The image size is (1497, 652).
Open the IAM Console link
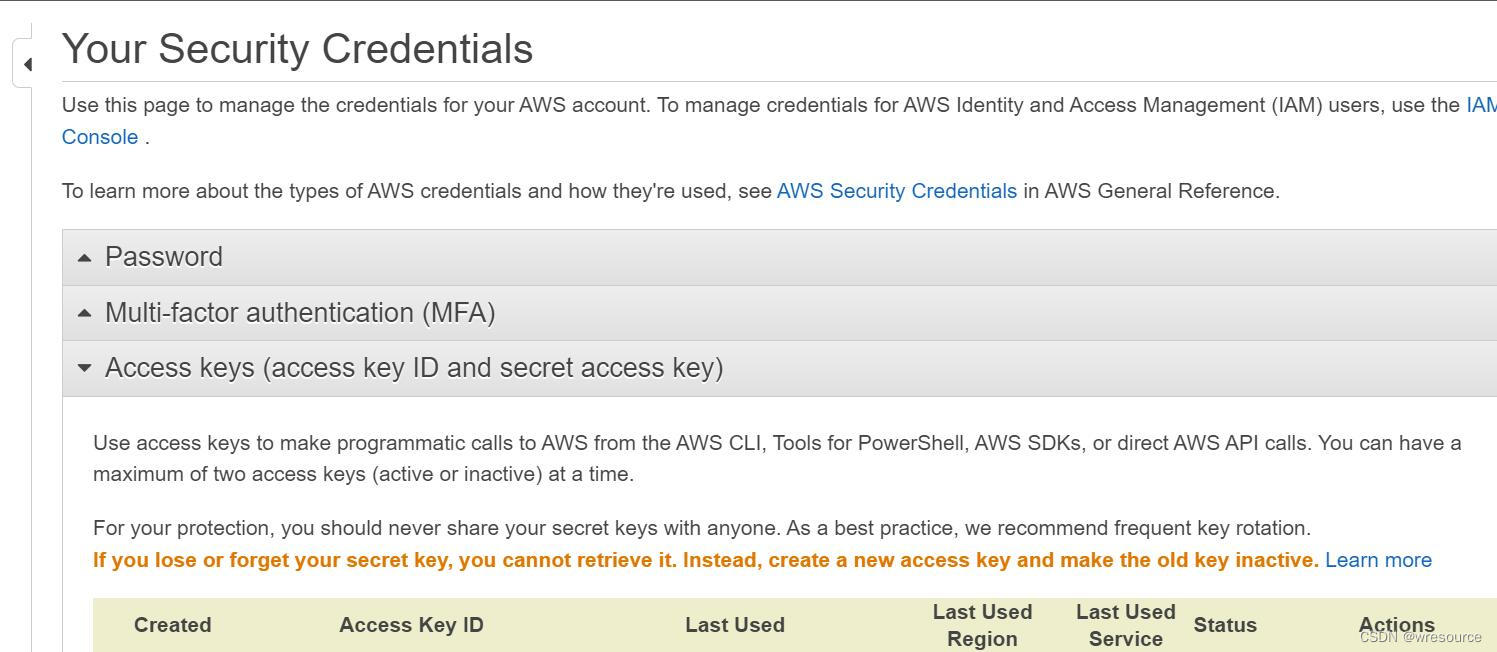[x=100, y=137]
